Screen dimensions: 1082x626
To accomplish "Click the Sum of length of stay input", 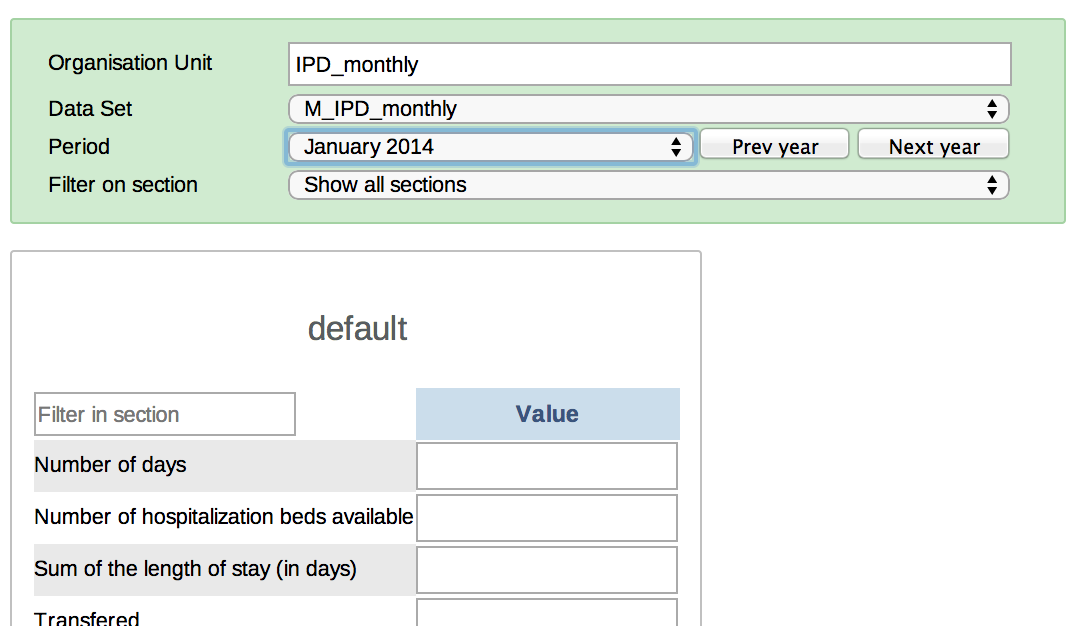I will pos(547,570).
